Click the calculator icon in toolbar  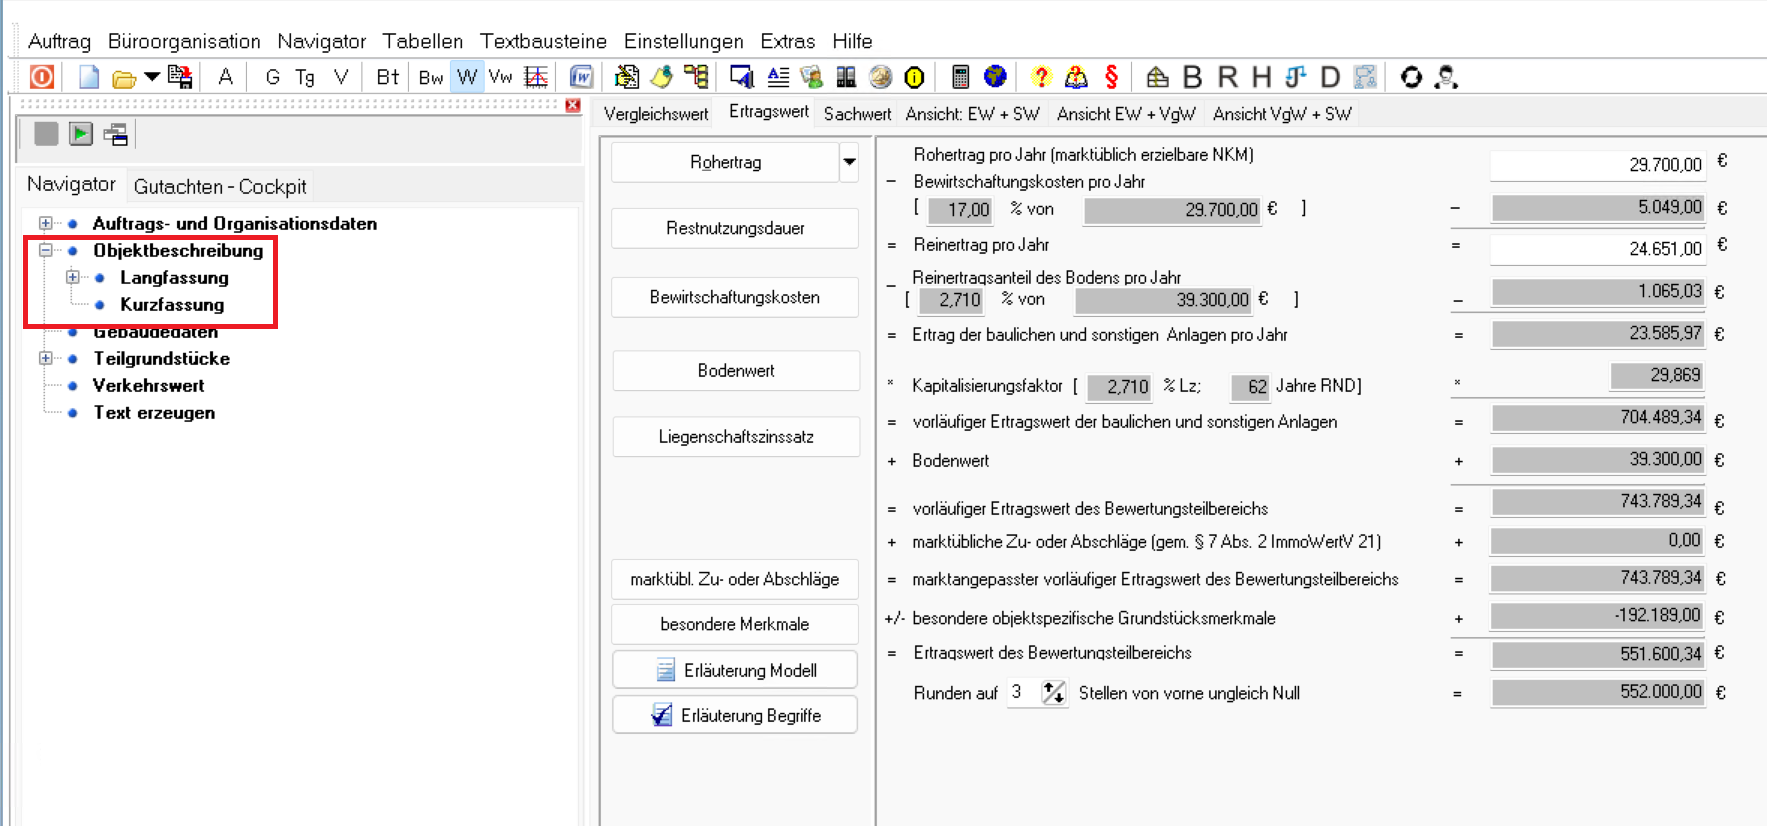pyautogui.click(x=960, y=77)
